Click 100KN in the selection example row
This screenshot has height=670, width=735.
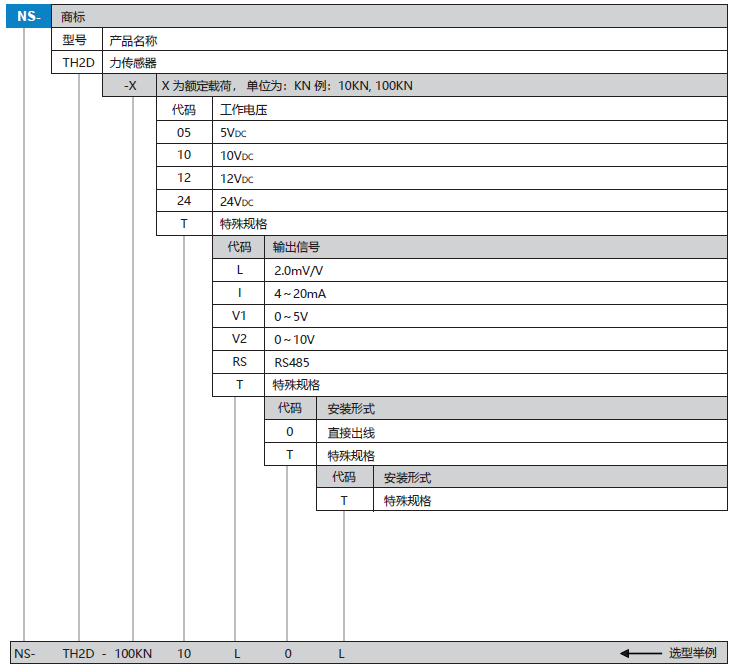pyautogui.click(x=133, y=654)
